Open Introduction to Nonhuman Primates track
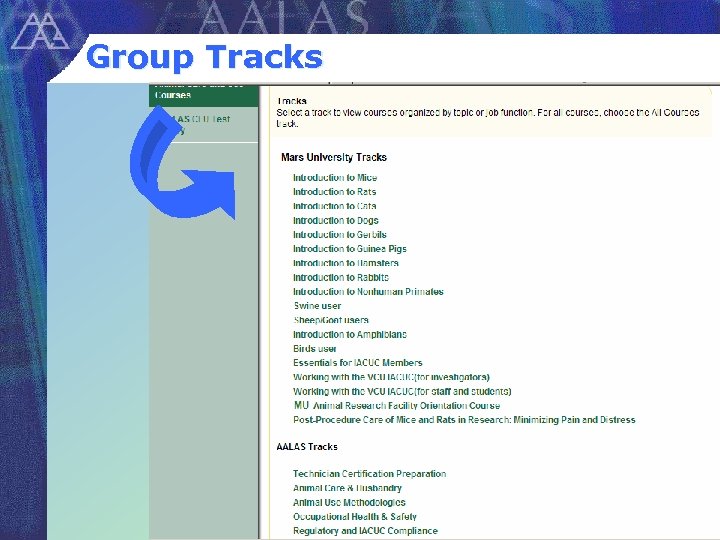 point(368,292)
